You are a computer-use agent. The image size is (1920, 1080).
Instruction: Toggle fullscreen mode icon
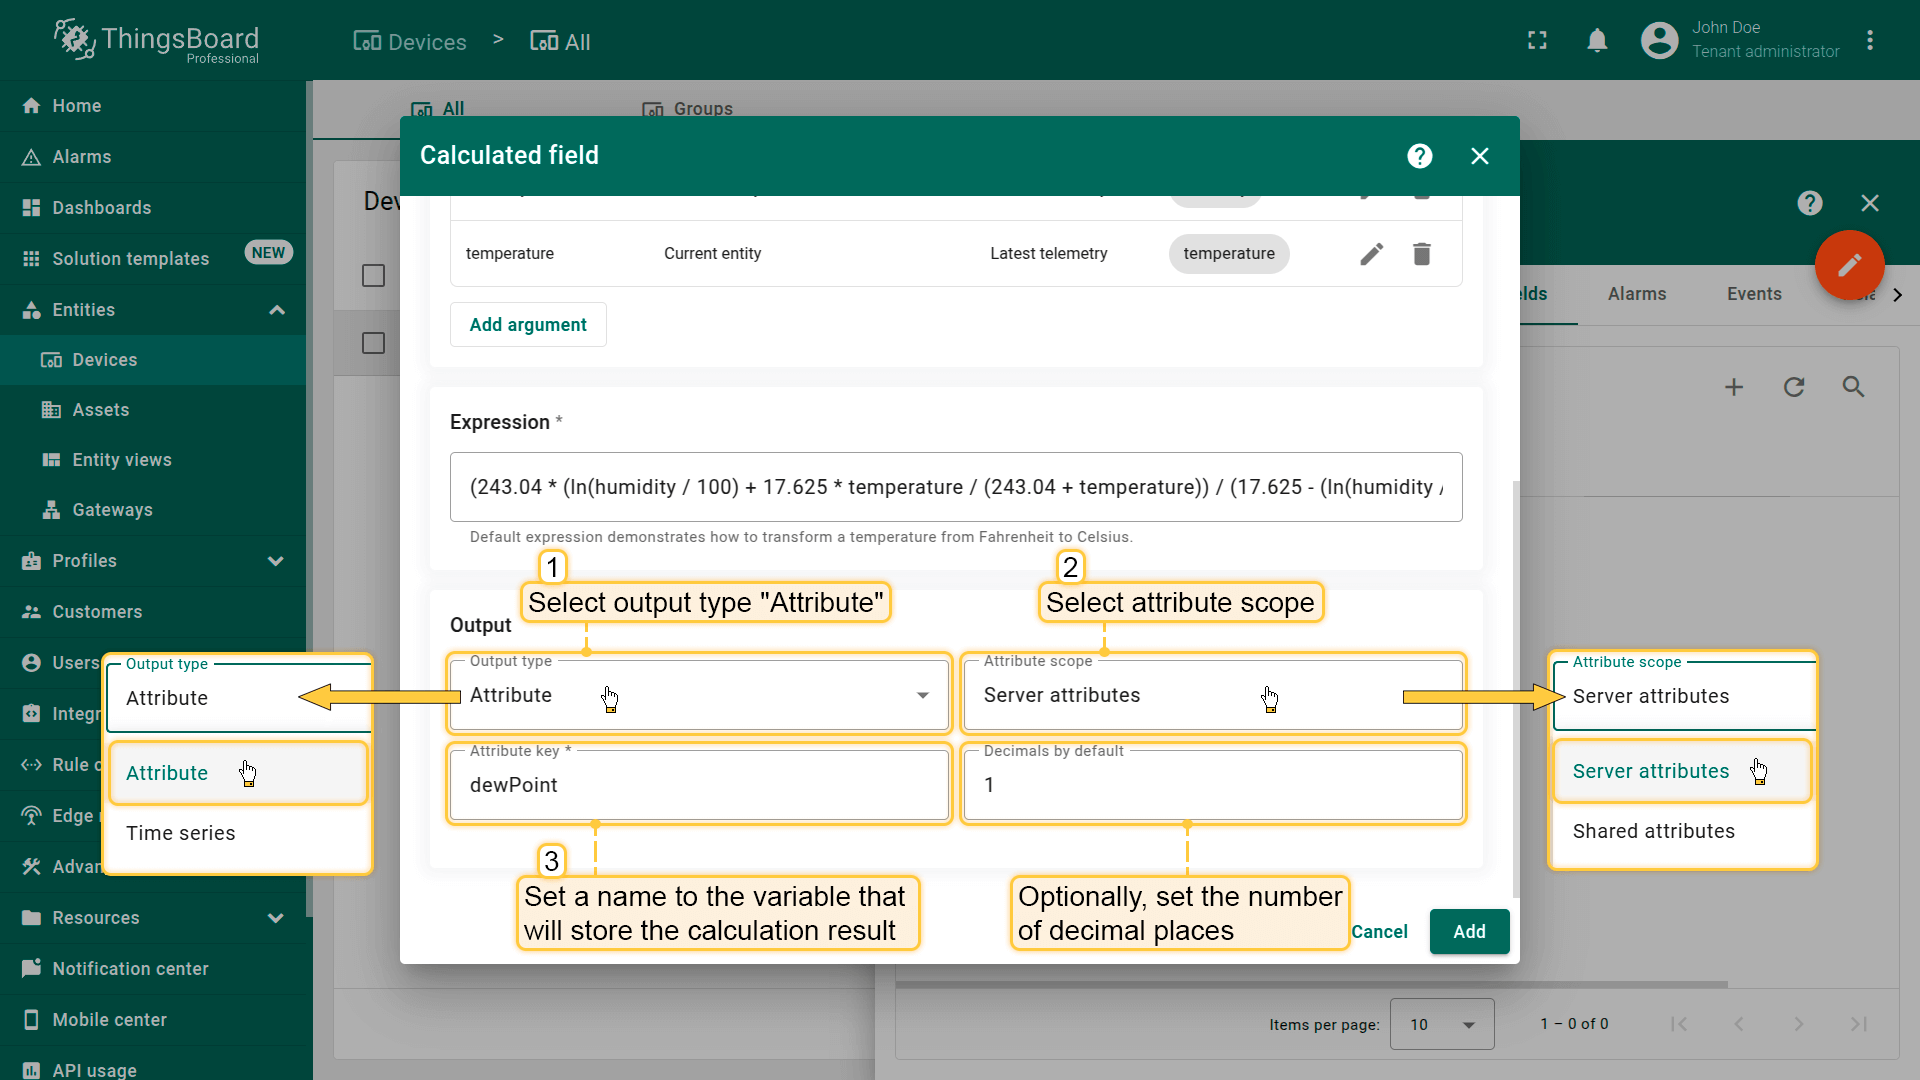pos(1537,41)
